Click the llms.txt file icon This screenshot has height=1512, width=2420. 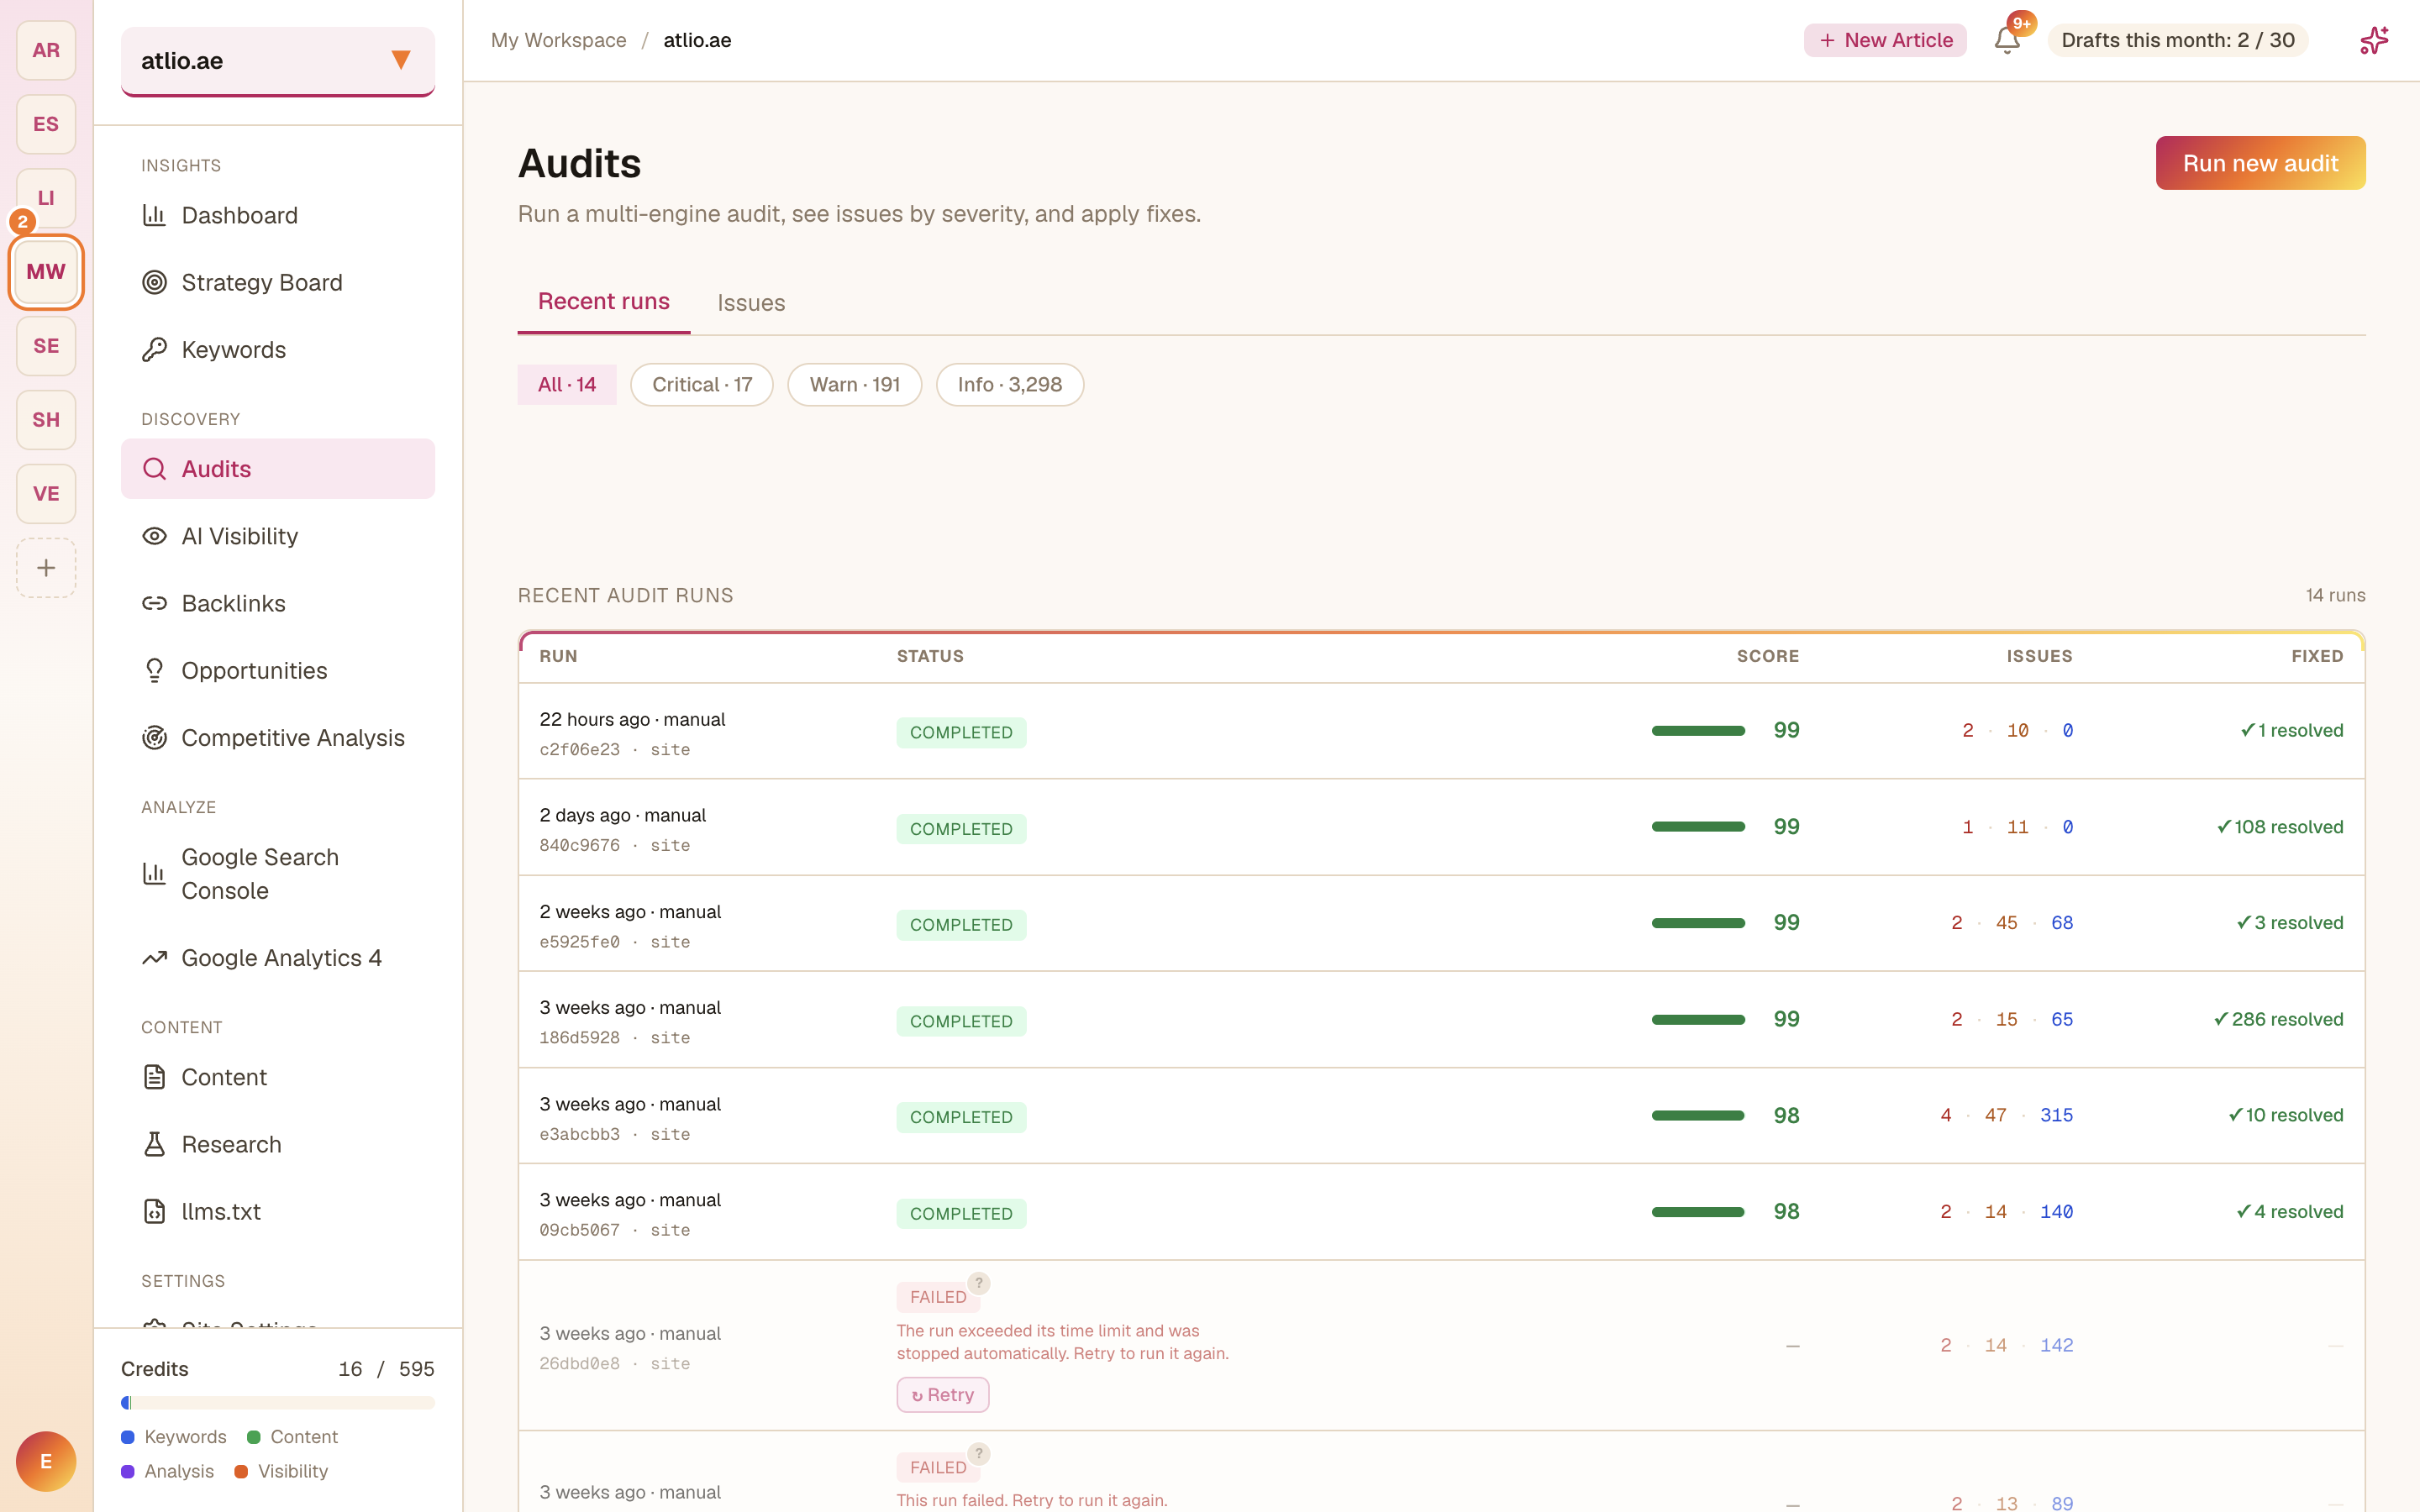[154, 1211]
